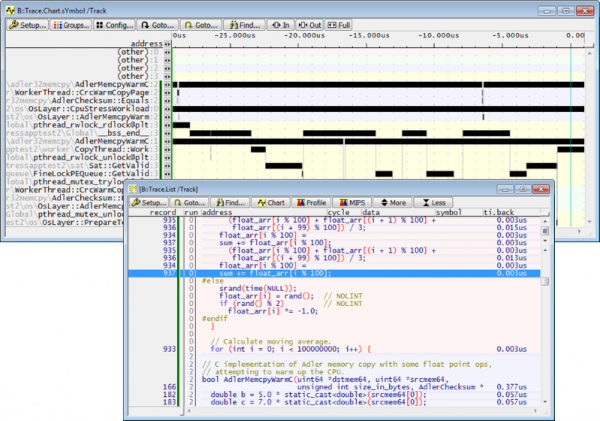Open Profile view in Trace.List toolbar
The width and height of the screenshot is (600, 421).
311,201
